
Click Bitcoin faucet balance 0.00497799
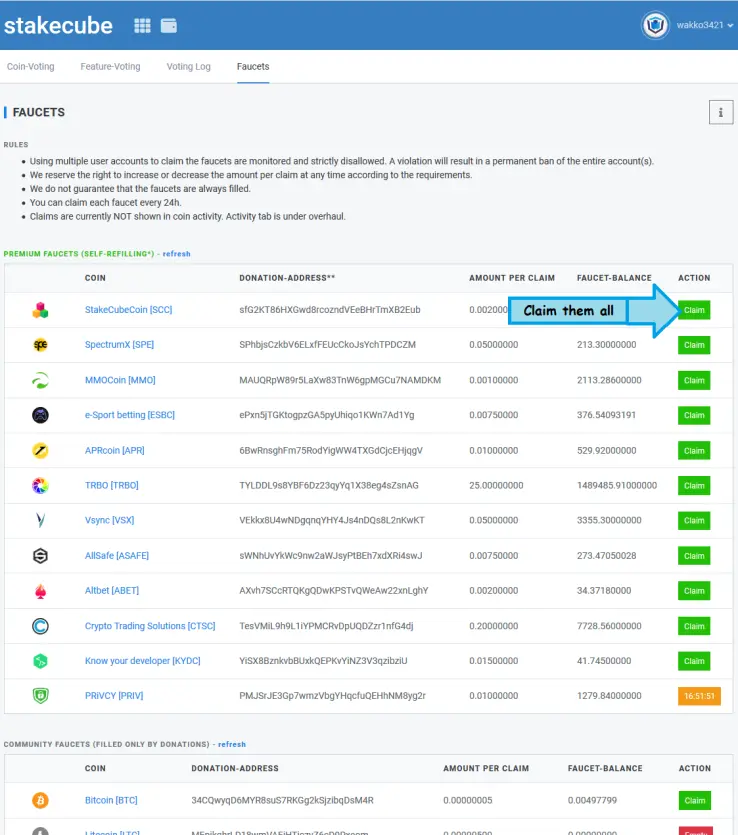tap(592, 800)
